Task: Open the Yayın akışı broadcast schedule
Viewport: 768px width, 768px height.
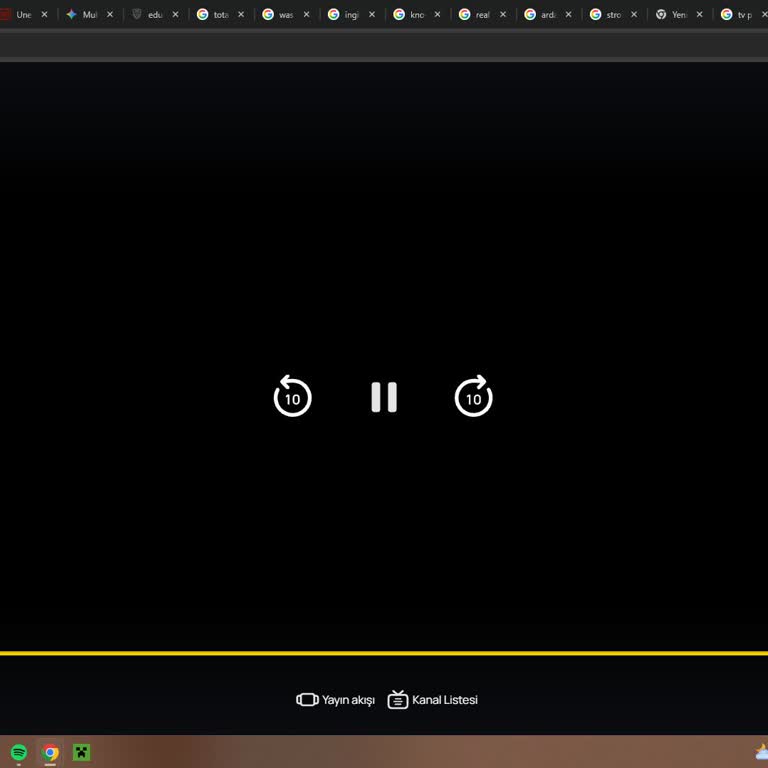Action: pos(336,700)
